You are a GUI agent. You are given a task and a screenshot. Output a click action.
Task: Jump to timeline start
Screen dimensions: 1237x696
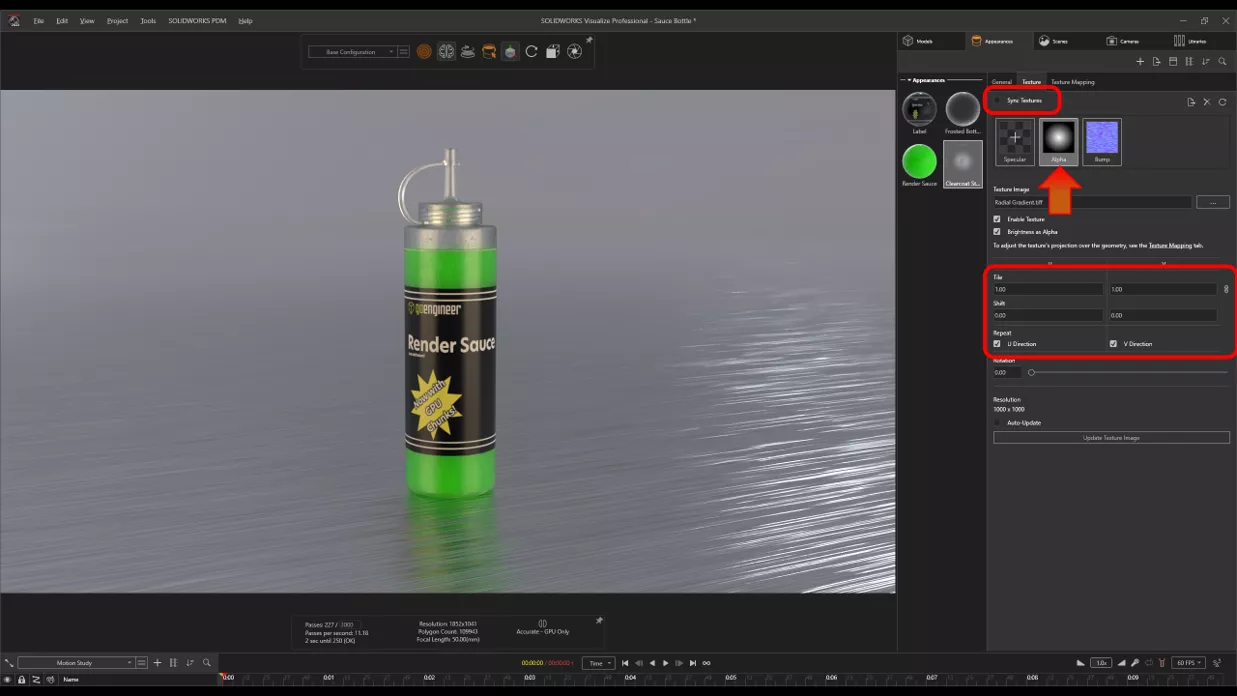click(x=625, y=663)
